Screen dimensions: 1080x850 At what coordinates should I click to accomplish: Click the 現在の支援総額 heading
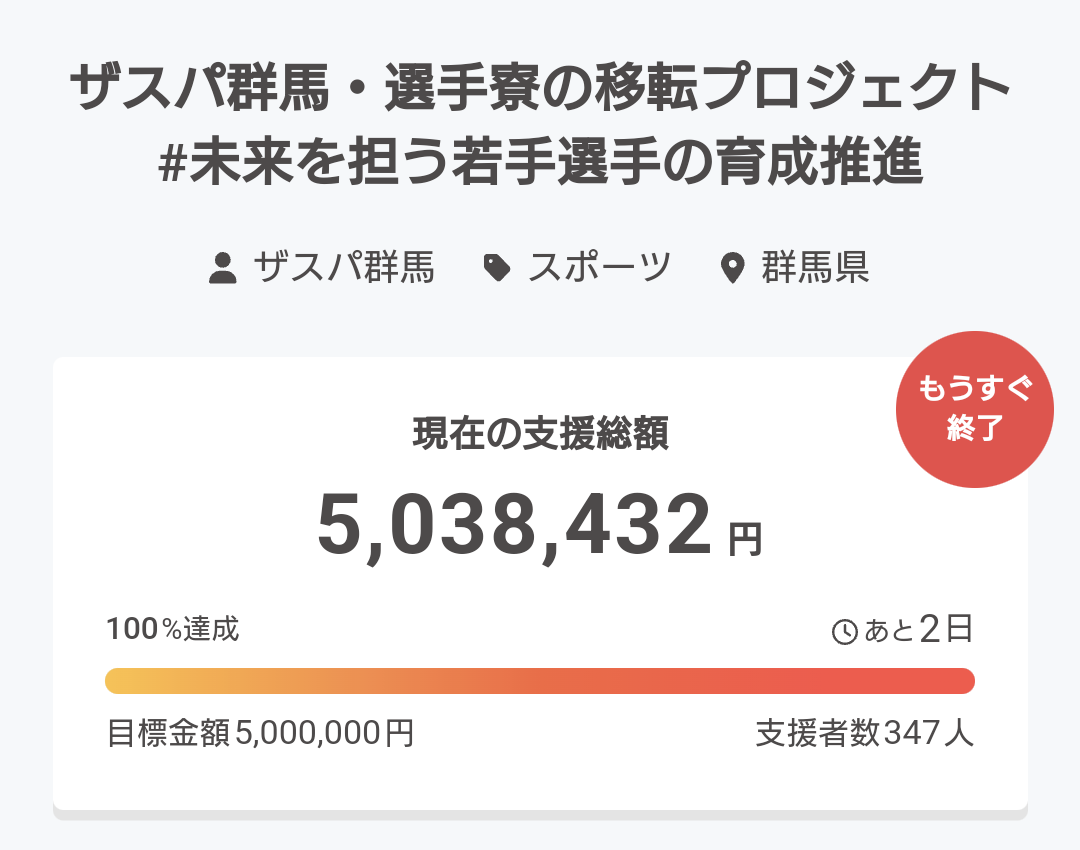pos(540,433)
